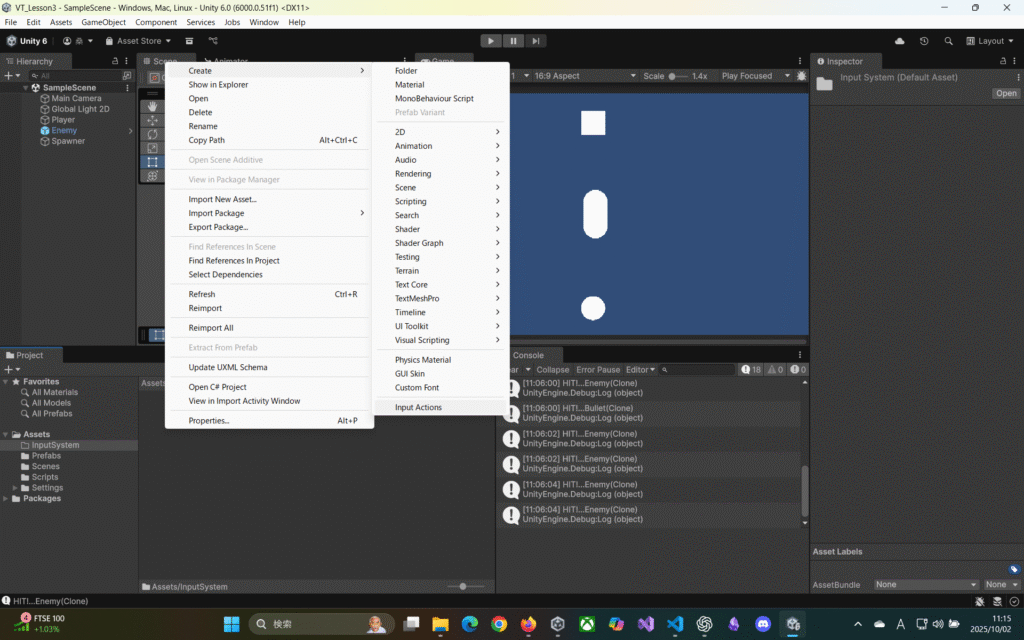Click the global search magnifier icon
1024x640 pixels.
tap(948, 41)
